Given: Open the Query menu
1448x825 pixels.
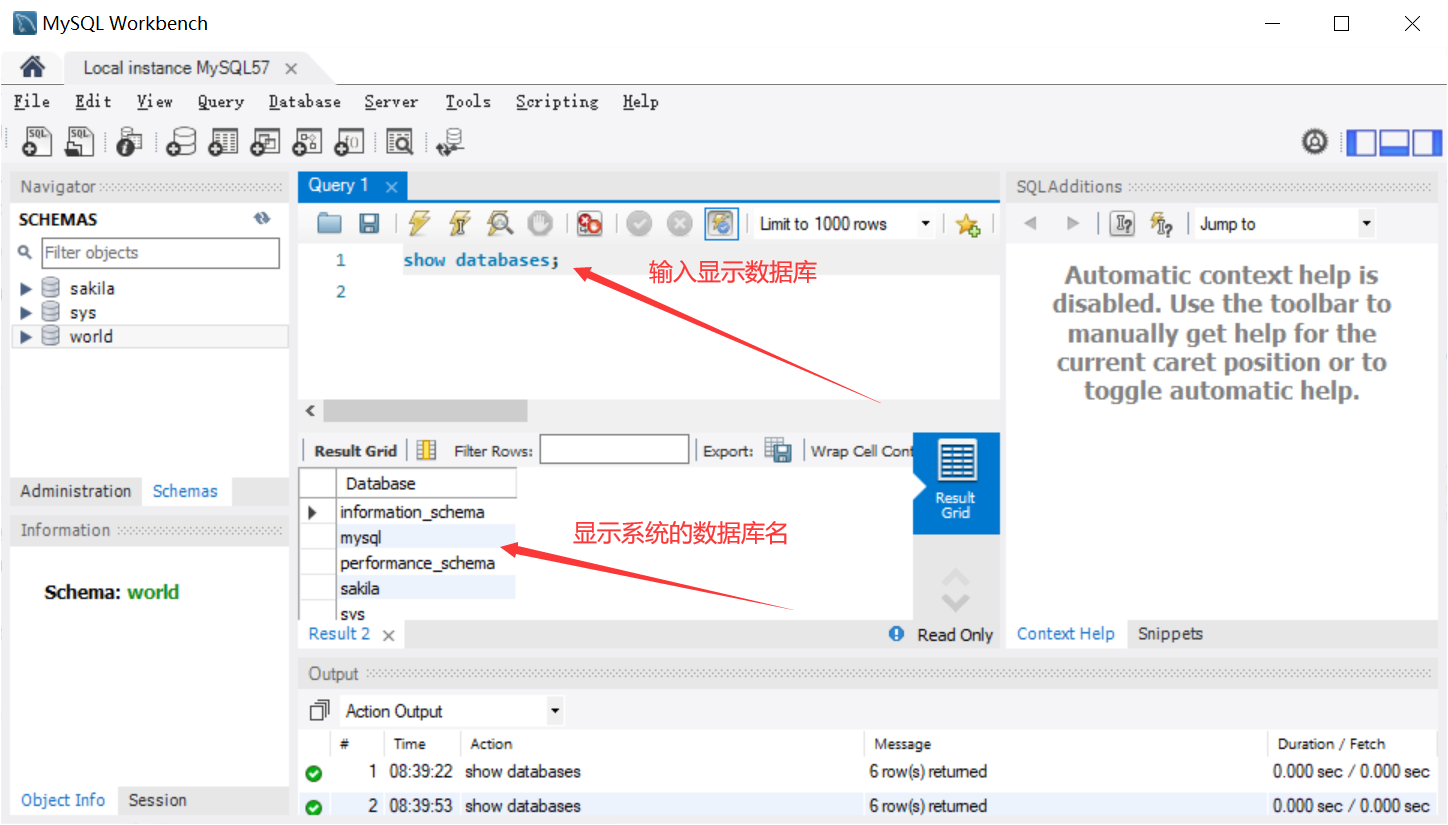Looking at the screenshot, I should 220,101.
